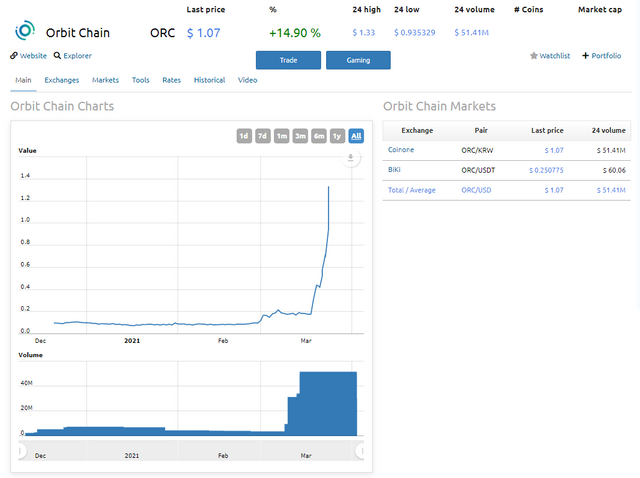Add coin to Portfolio
Viewport: 640px width, 478px height.
[x=606, y=56]
